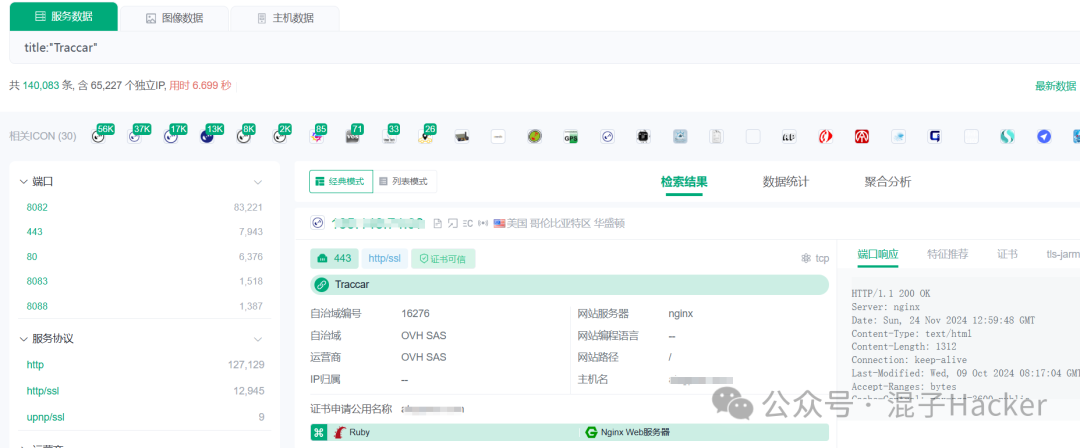Select the related icon with 26 count
The width and height of the screenshot is (1080, 448).
(x=426, y=136)
